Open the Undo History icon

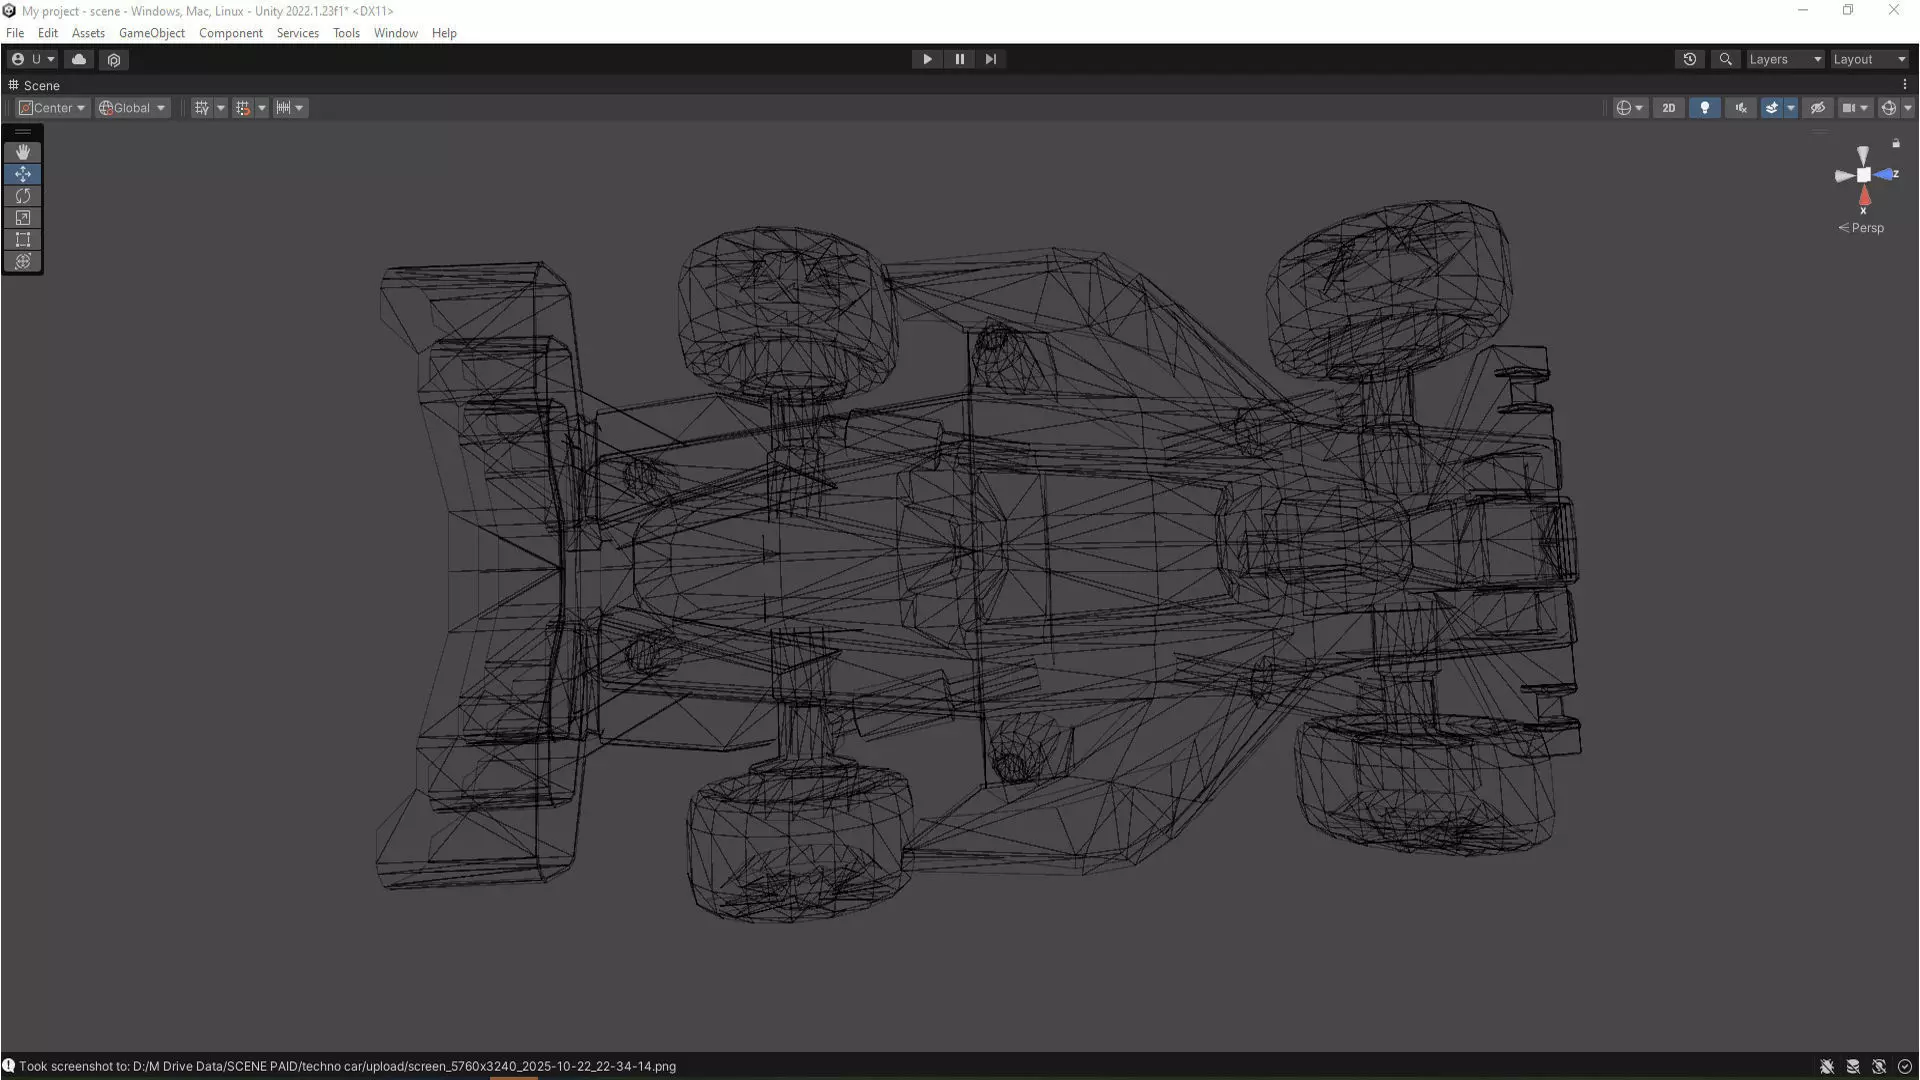click(1689, 59)
